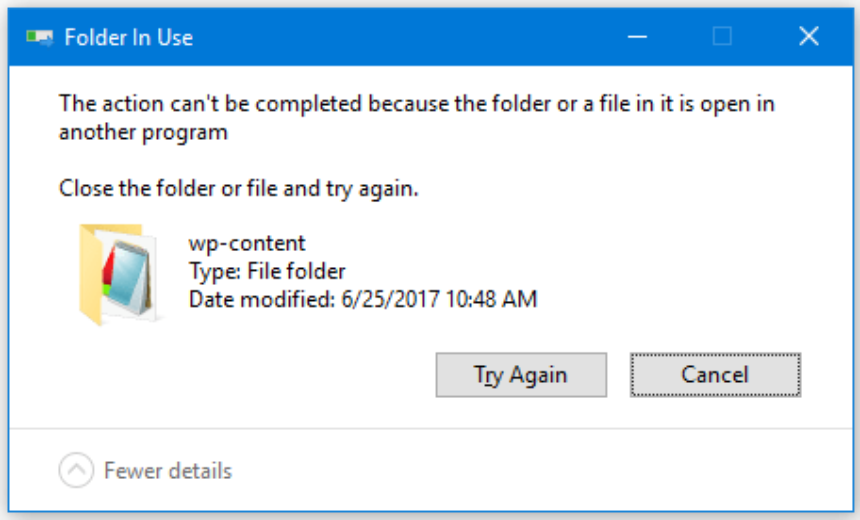Click the Fewer details label
Image resolution: width=860 pixels, height=520 pixels.
(x=168, y=471)
